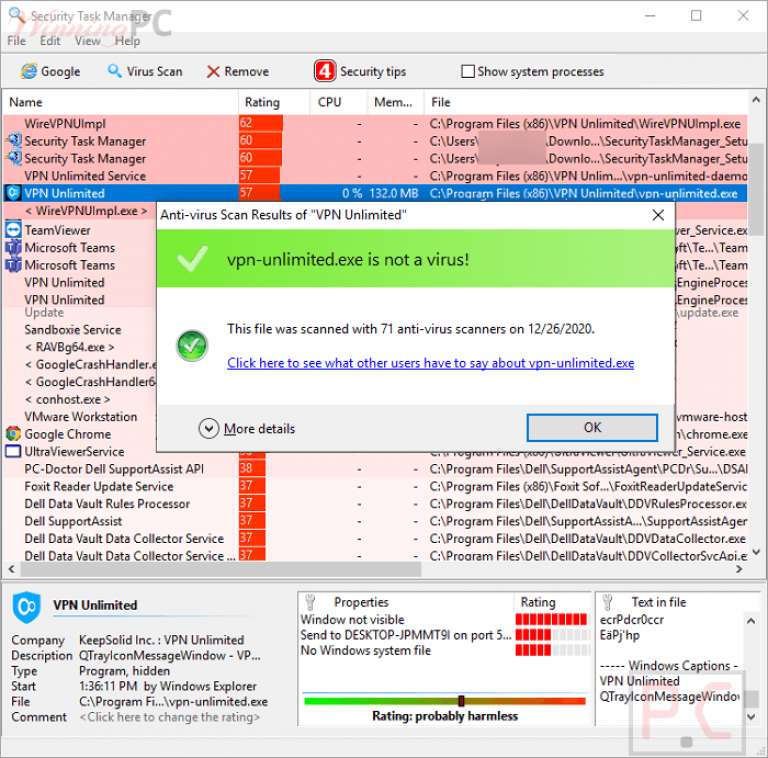This screenshot has height=758, width=768.
Task: Sort the list by the Mem... column header
Action: (x=396, y=102)
